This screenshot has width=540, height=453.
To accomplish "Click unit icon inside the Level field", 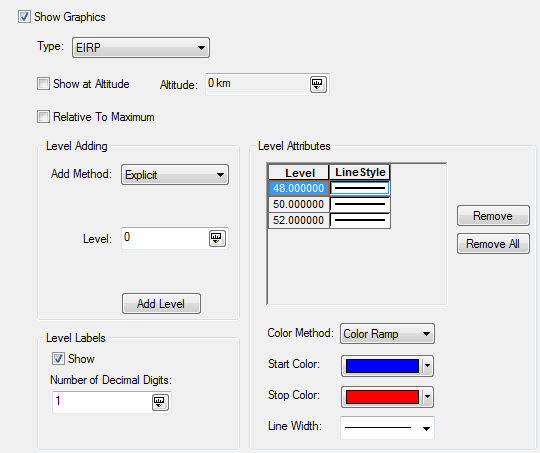I will click(217, 238).
